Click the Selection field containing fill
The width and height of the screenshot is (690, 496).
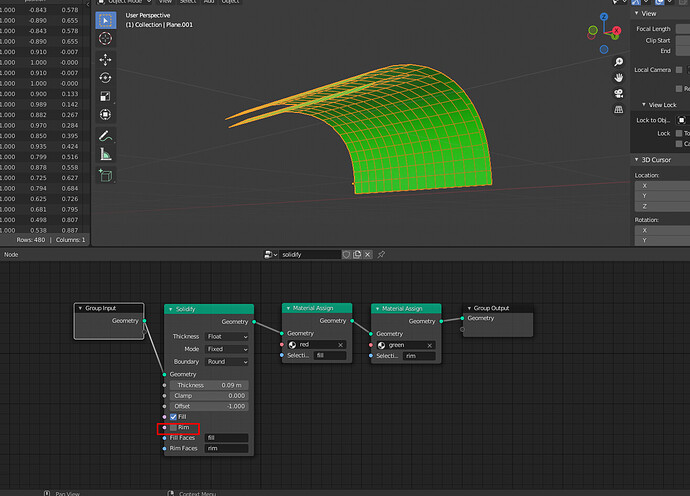[x=330, y=356]
